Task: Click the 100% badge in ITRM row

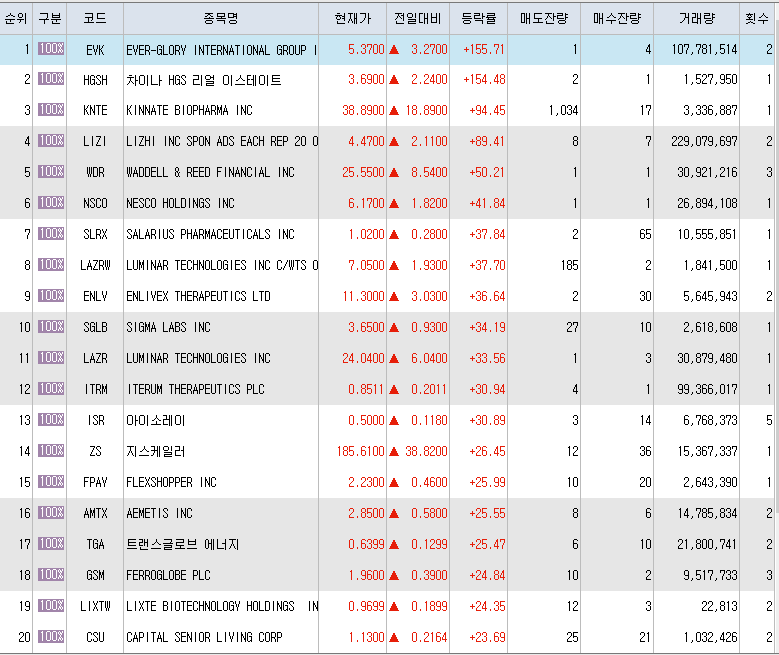Action: (x=51, y=388)
